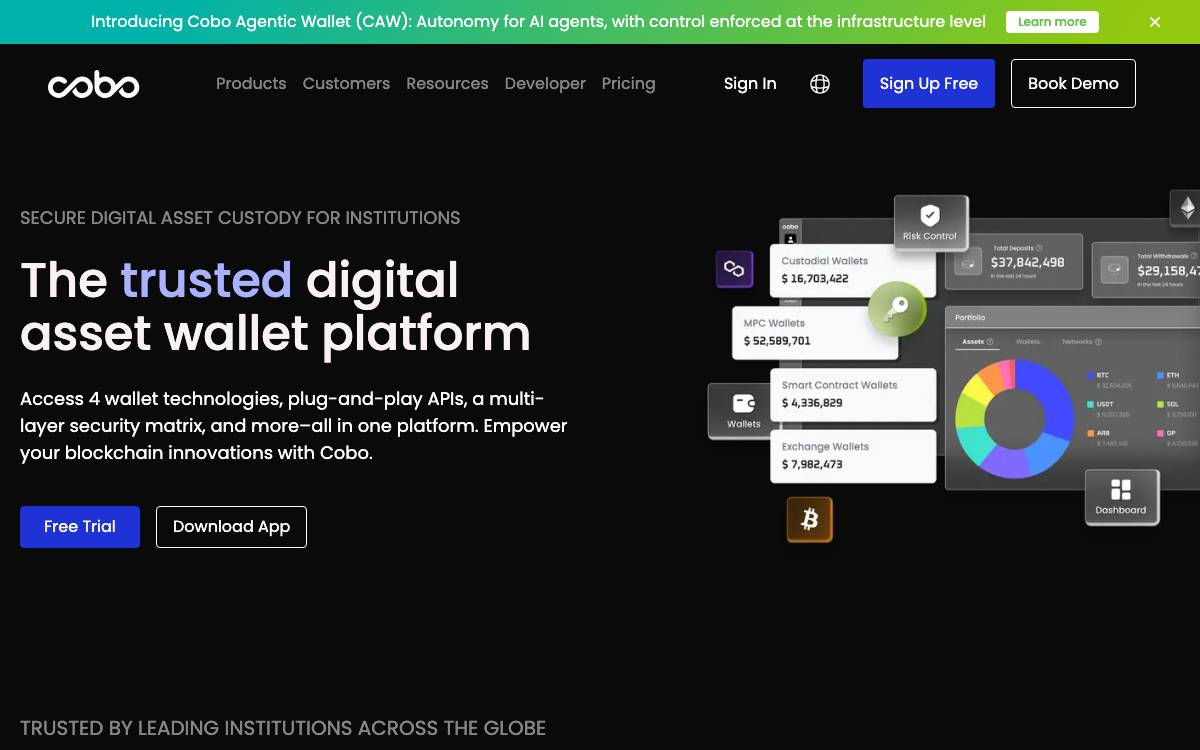Open the Customers menu
This screenshot has width=1200, height=750.
(346, 84)
